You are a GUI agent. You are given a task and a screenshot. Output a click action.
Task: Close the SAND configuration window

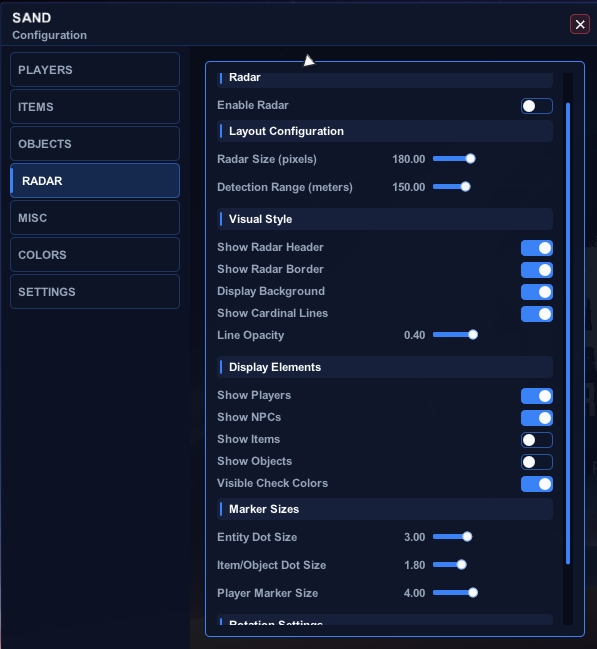point(580,24)
